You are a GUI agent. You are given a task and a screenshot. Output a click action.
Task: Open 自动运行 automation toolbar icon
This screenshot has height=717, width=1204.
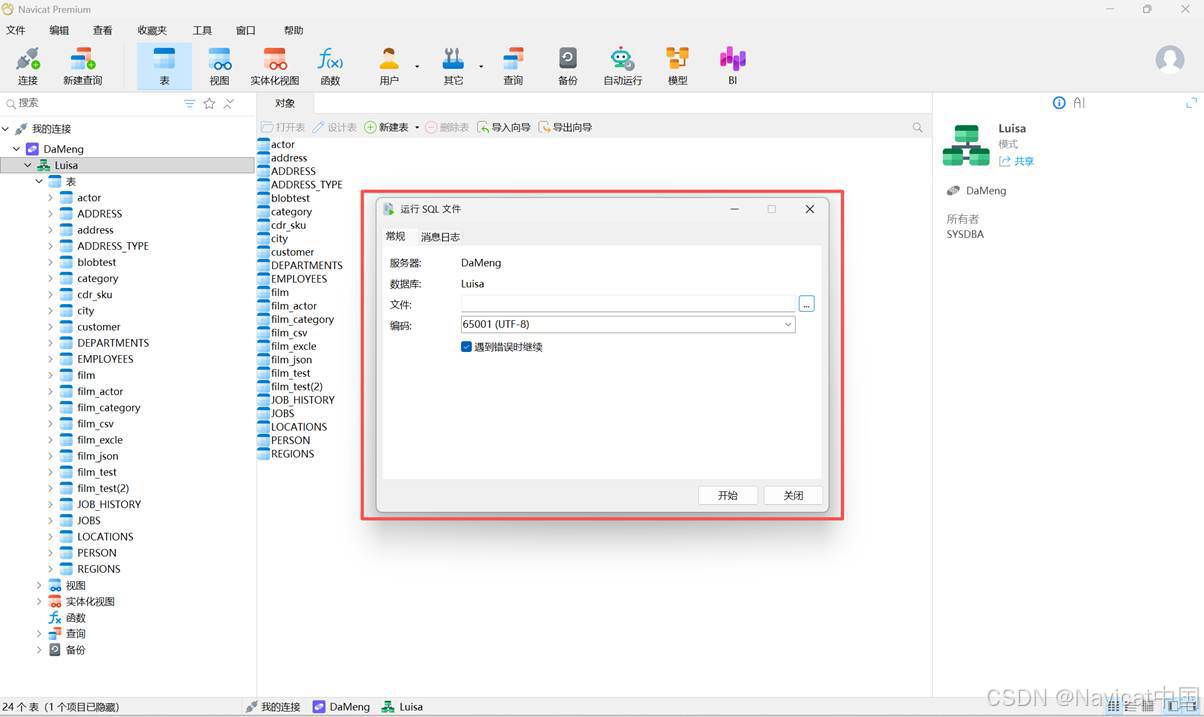click(x=622, y=66)
